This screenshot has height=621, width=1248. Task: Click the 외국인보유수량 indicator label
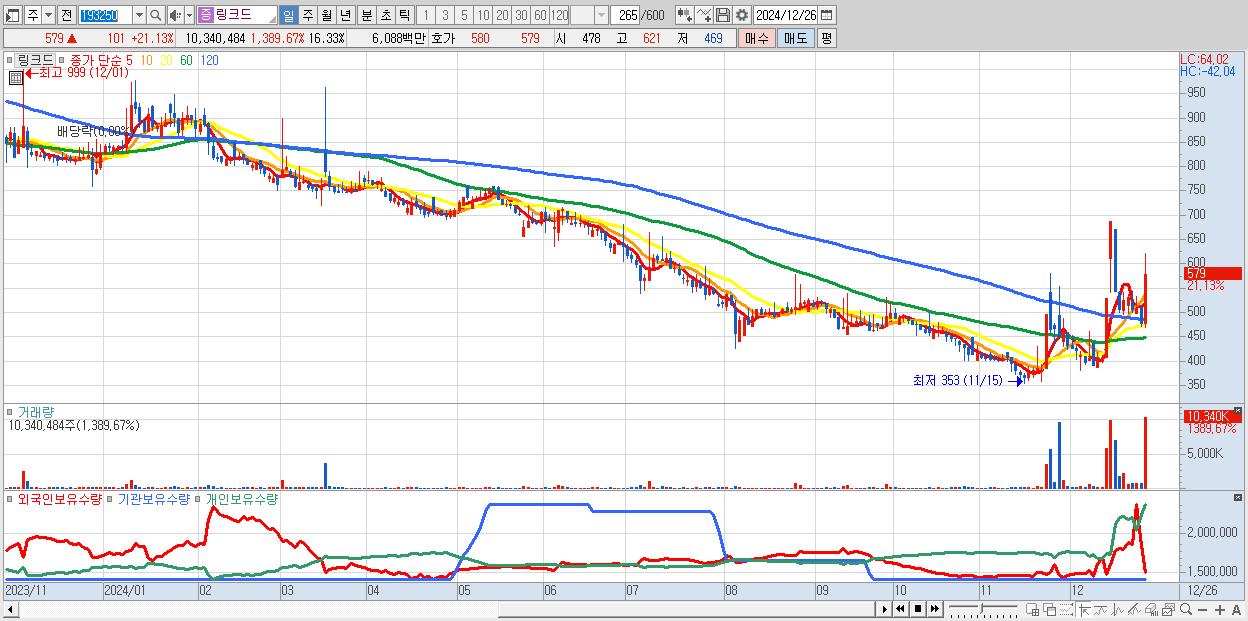point(60,498)
